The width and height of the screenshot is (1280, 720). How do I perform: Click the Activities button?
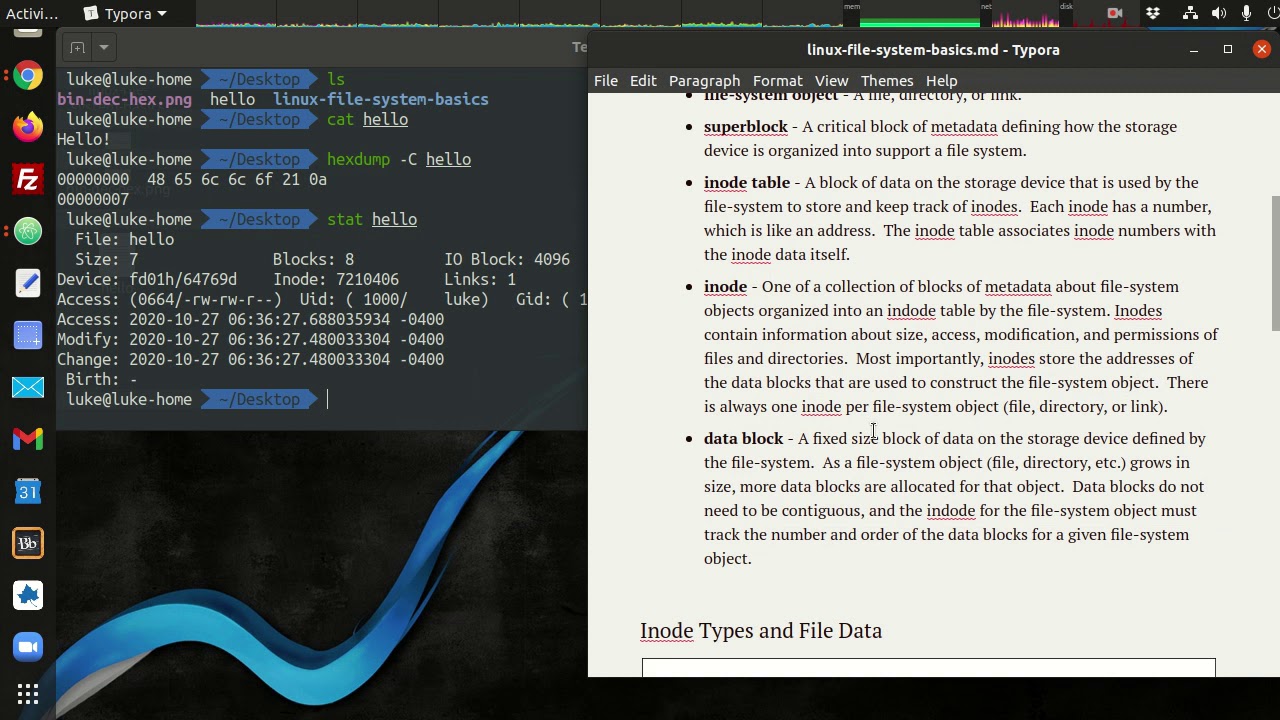[32, 13]
